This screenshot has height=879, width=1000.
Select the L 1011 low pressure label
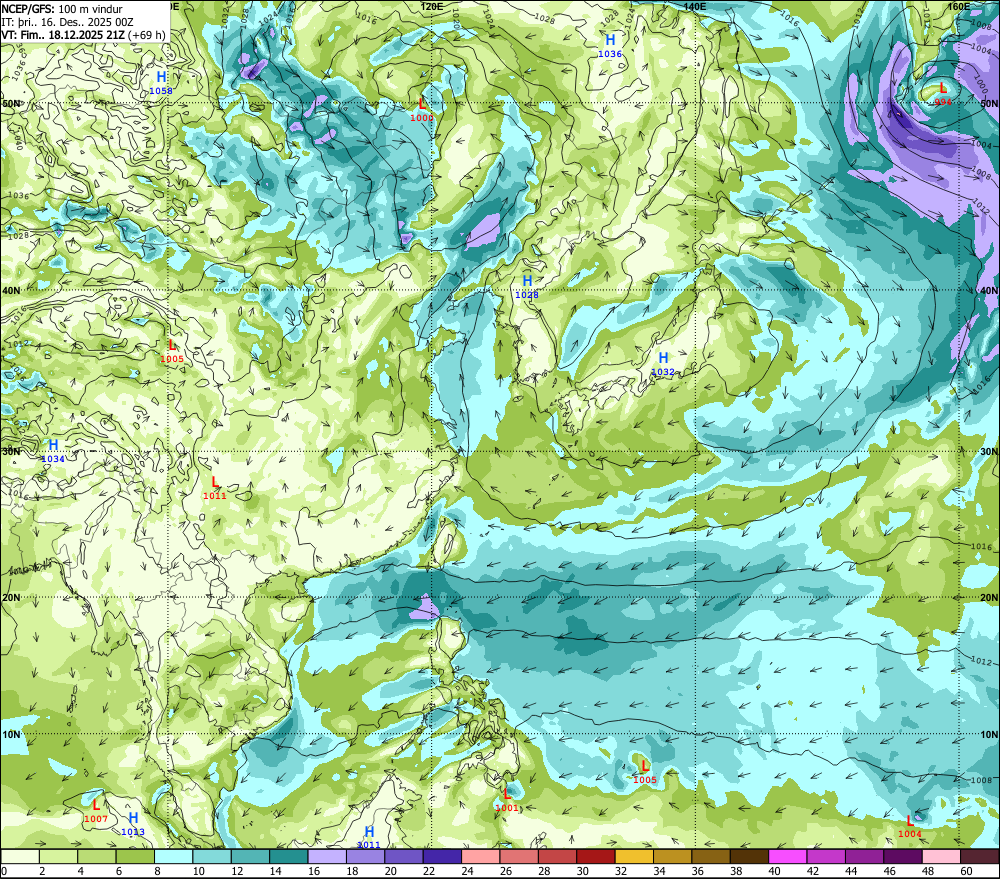[x=214, y=488]
